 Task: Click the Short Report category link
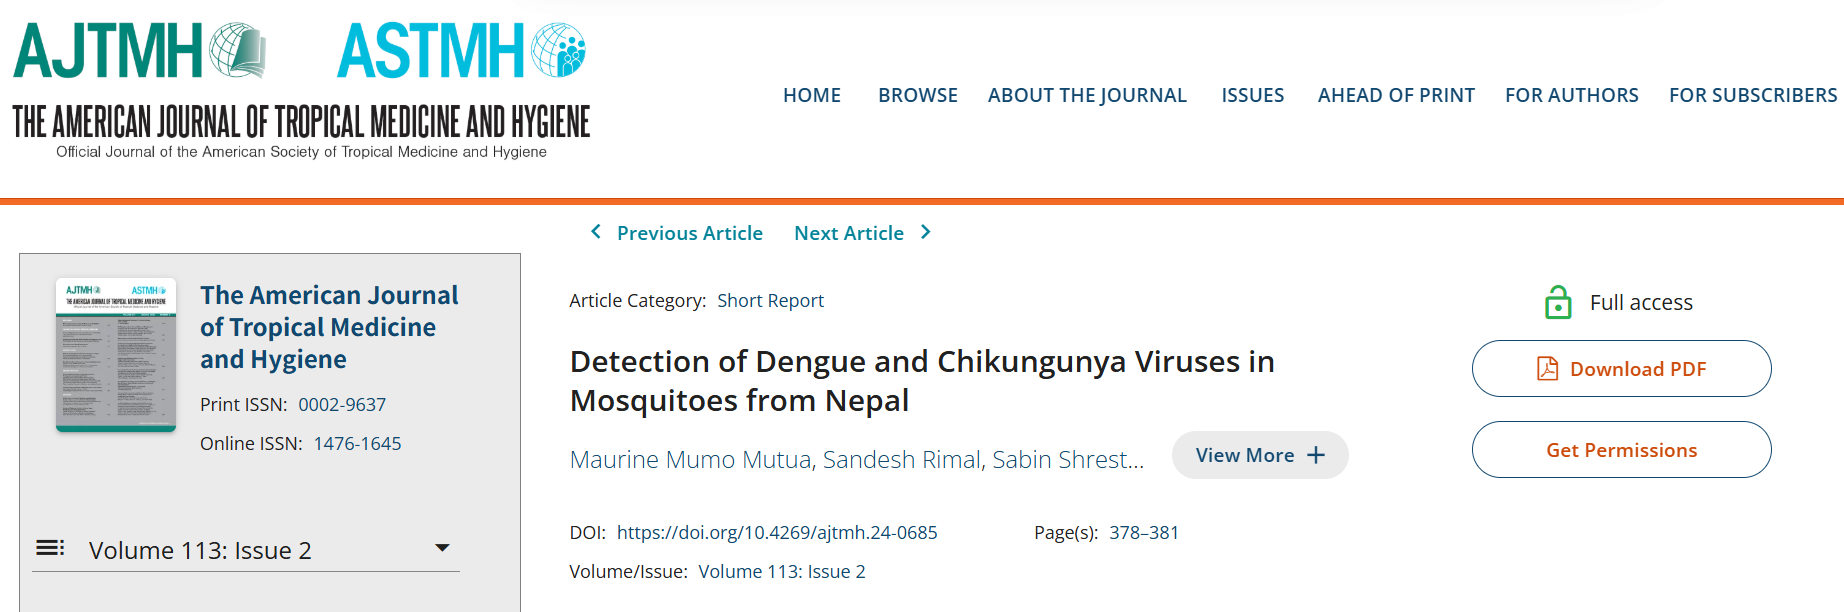tap(770, 301)
